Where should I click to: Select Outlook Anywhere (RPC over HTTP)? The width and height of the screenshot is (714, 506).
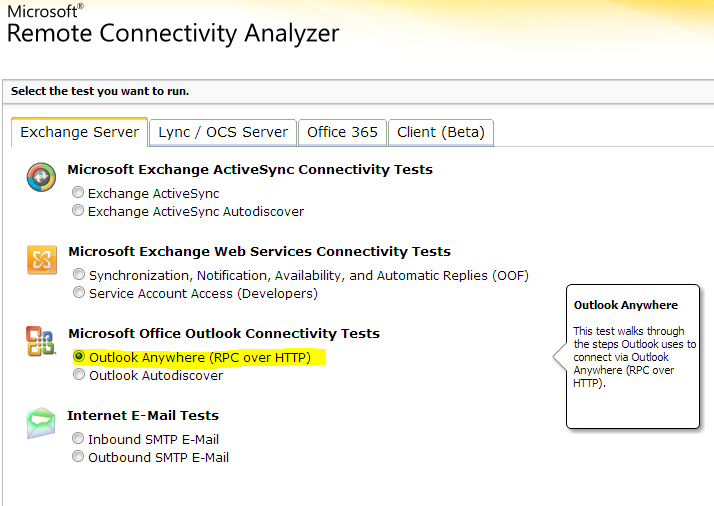click(x=79, y=356)
